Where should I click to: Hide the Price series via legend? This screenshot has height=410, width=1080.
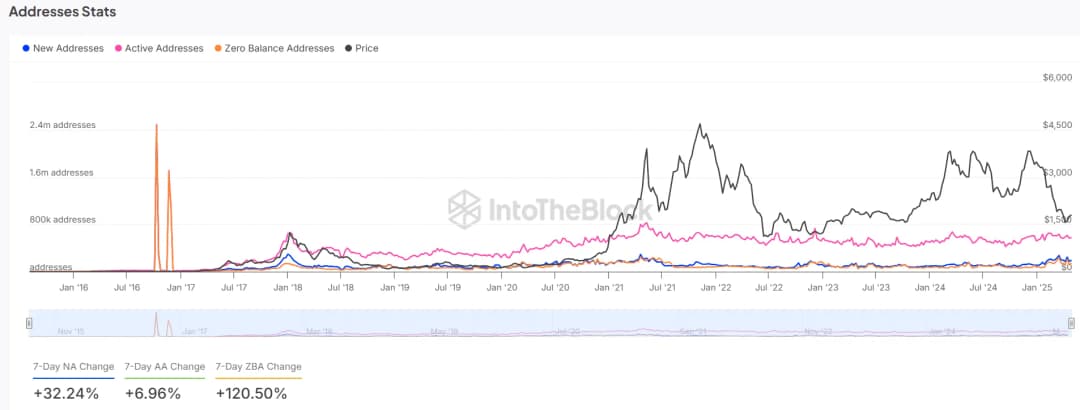pos(367,48)
